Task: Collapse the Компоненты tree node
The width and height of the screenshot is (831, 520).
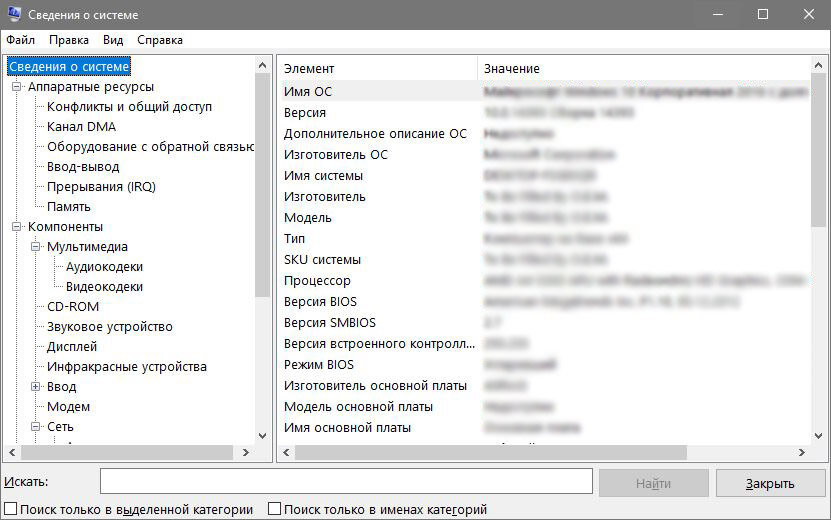Action: pyautogui.click(x=16, y=226)
